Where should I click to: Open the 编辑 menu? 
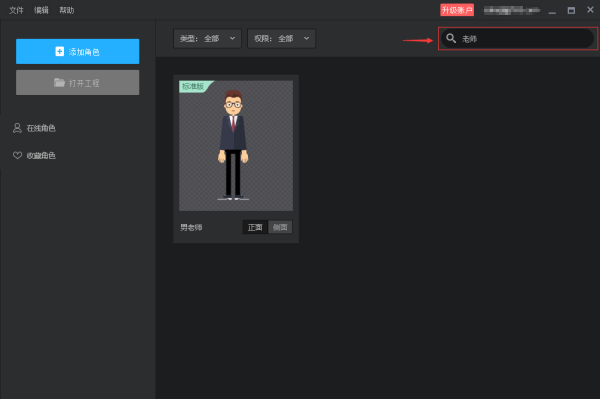pyautogui.click(x=41, y=10)
